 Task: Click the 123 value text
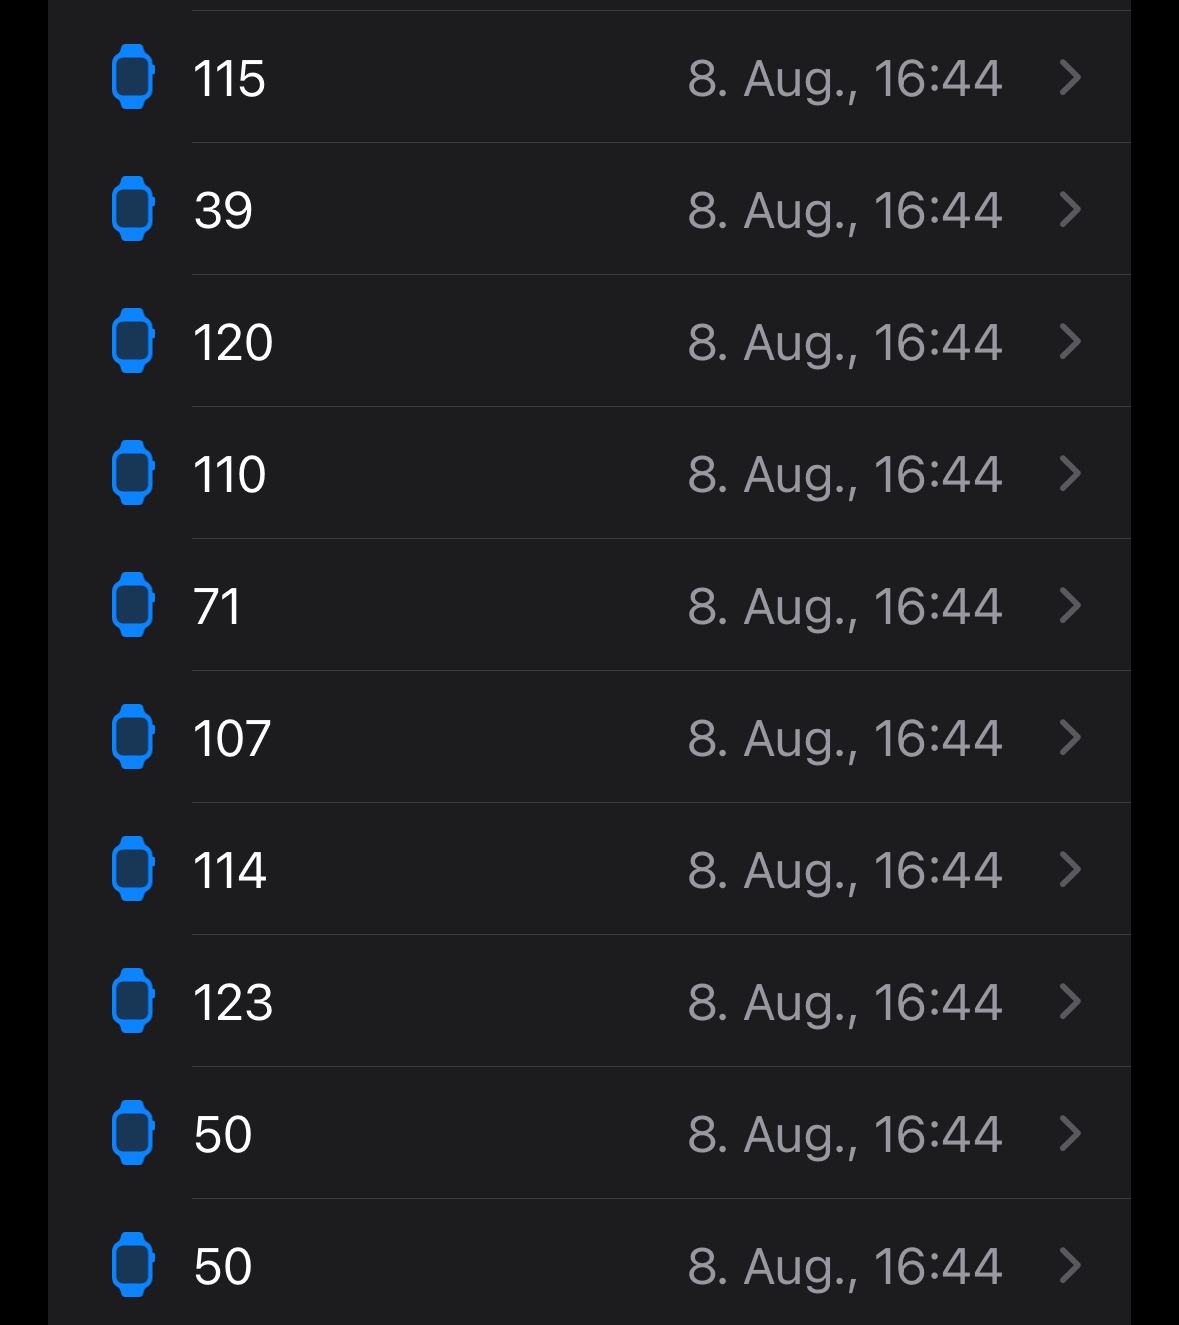click(x=233, y=1002)
